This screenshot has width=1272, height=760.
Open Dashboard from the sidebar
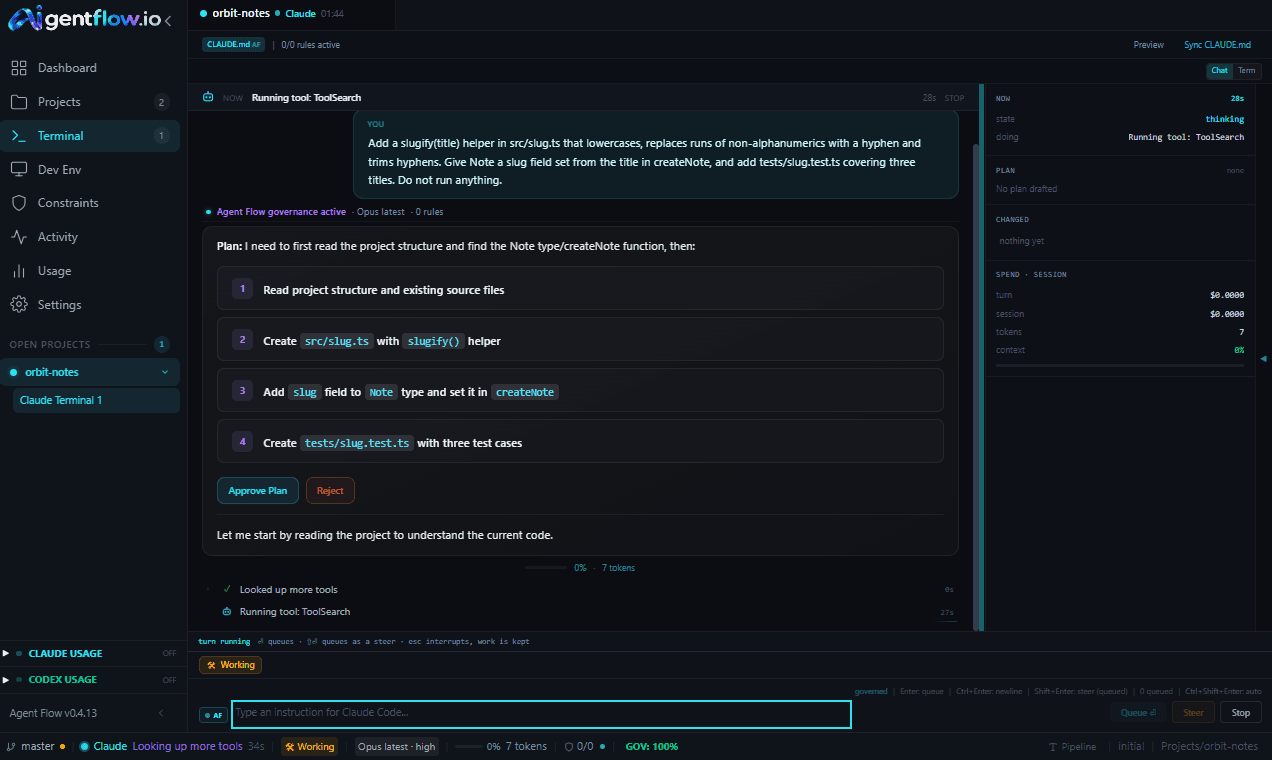pos(90,68)
